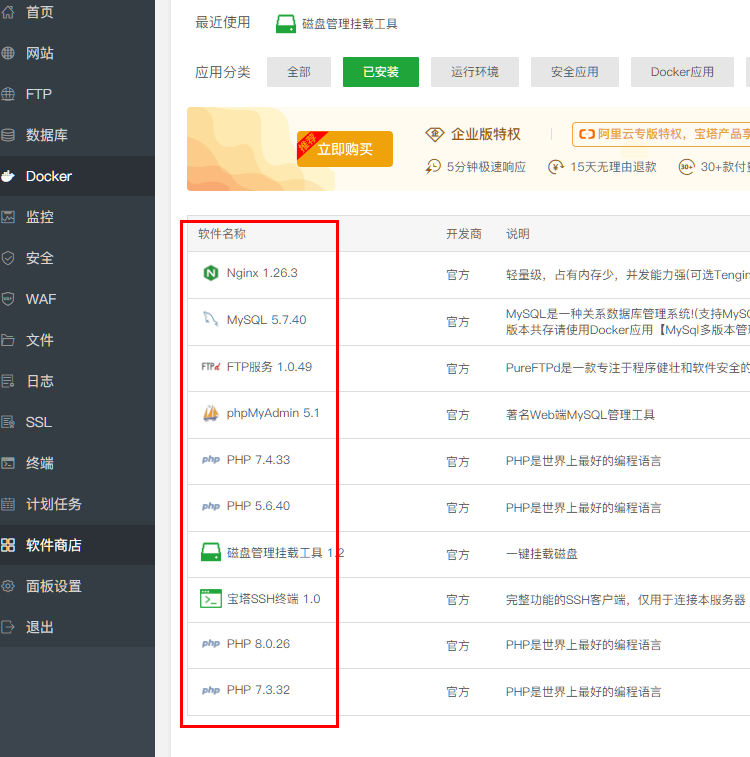This screenshot has height=757, width=750.
Task: Click the Nginx logo icon
Action: click(x=210, y=273)
